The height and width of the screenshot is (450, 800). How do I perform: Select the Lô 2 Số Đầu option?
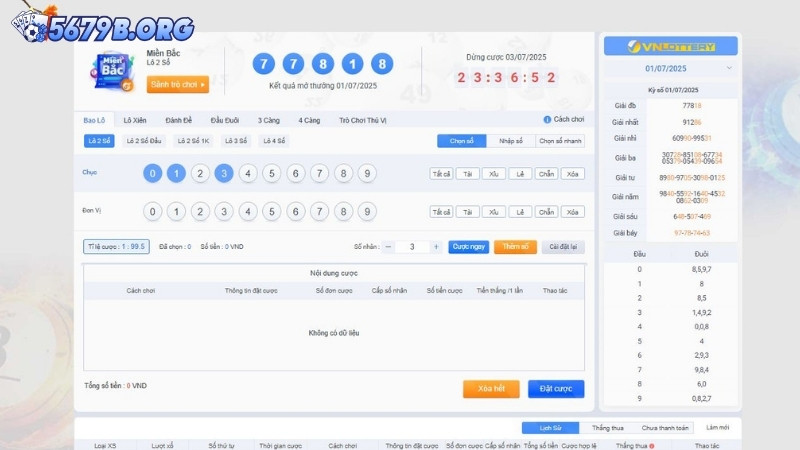coord(144,141)
